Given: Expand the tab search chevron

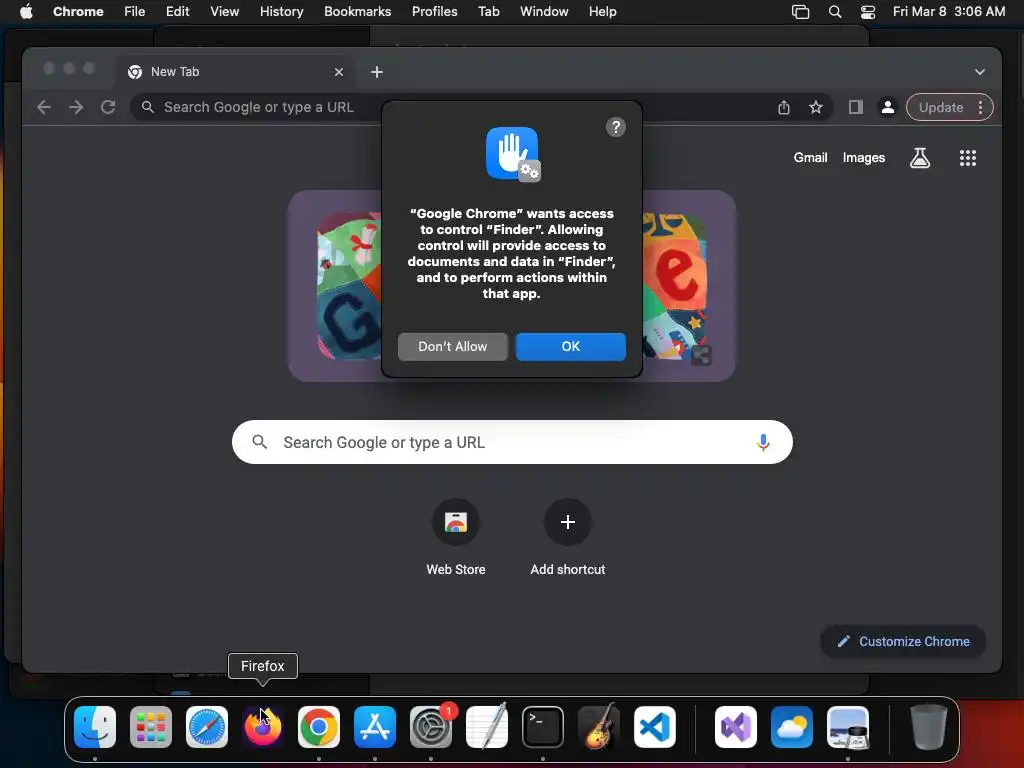Looking at the screenshot, I should pos(980,72).
